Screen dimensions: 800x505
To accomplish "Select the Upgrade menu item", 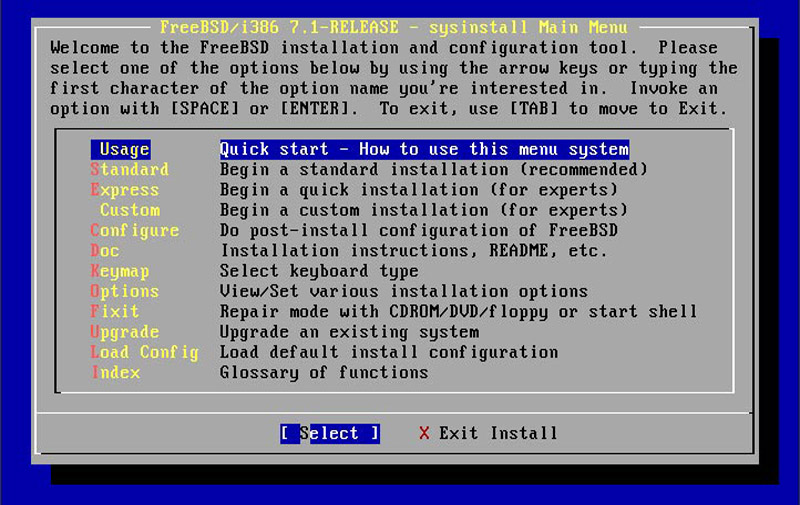I will [125, 332].
